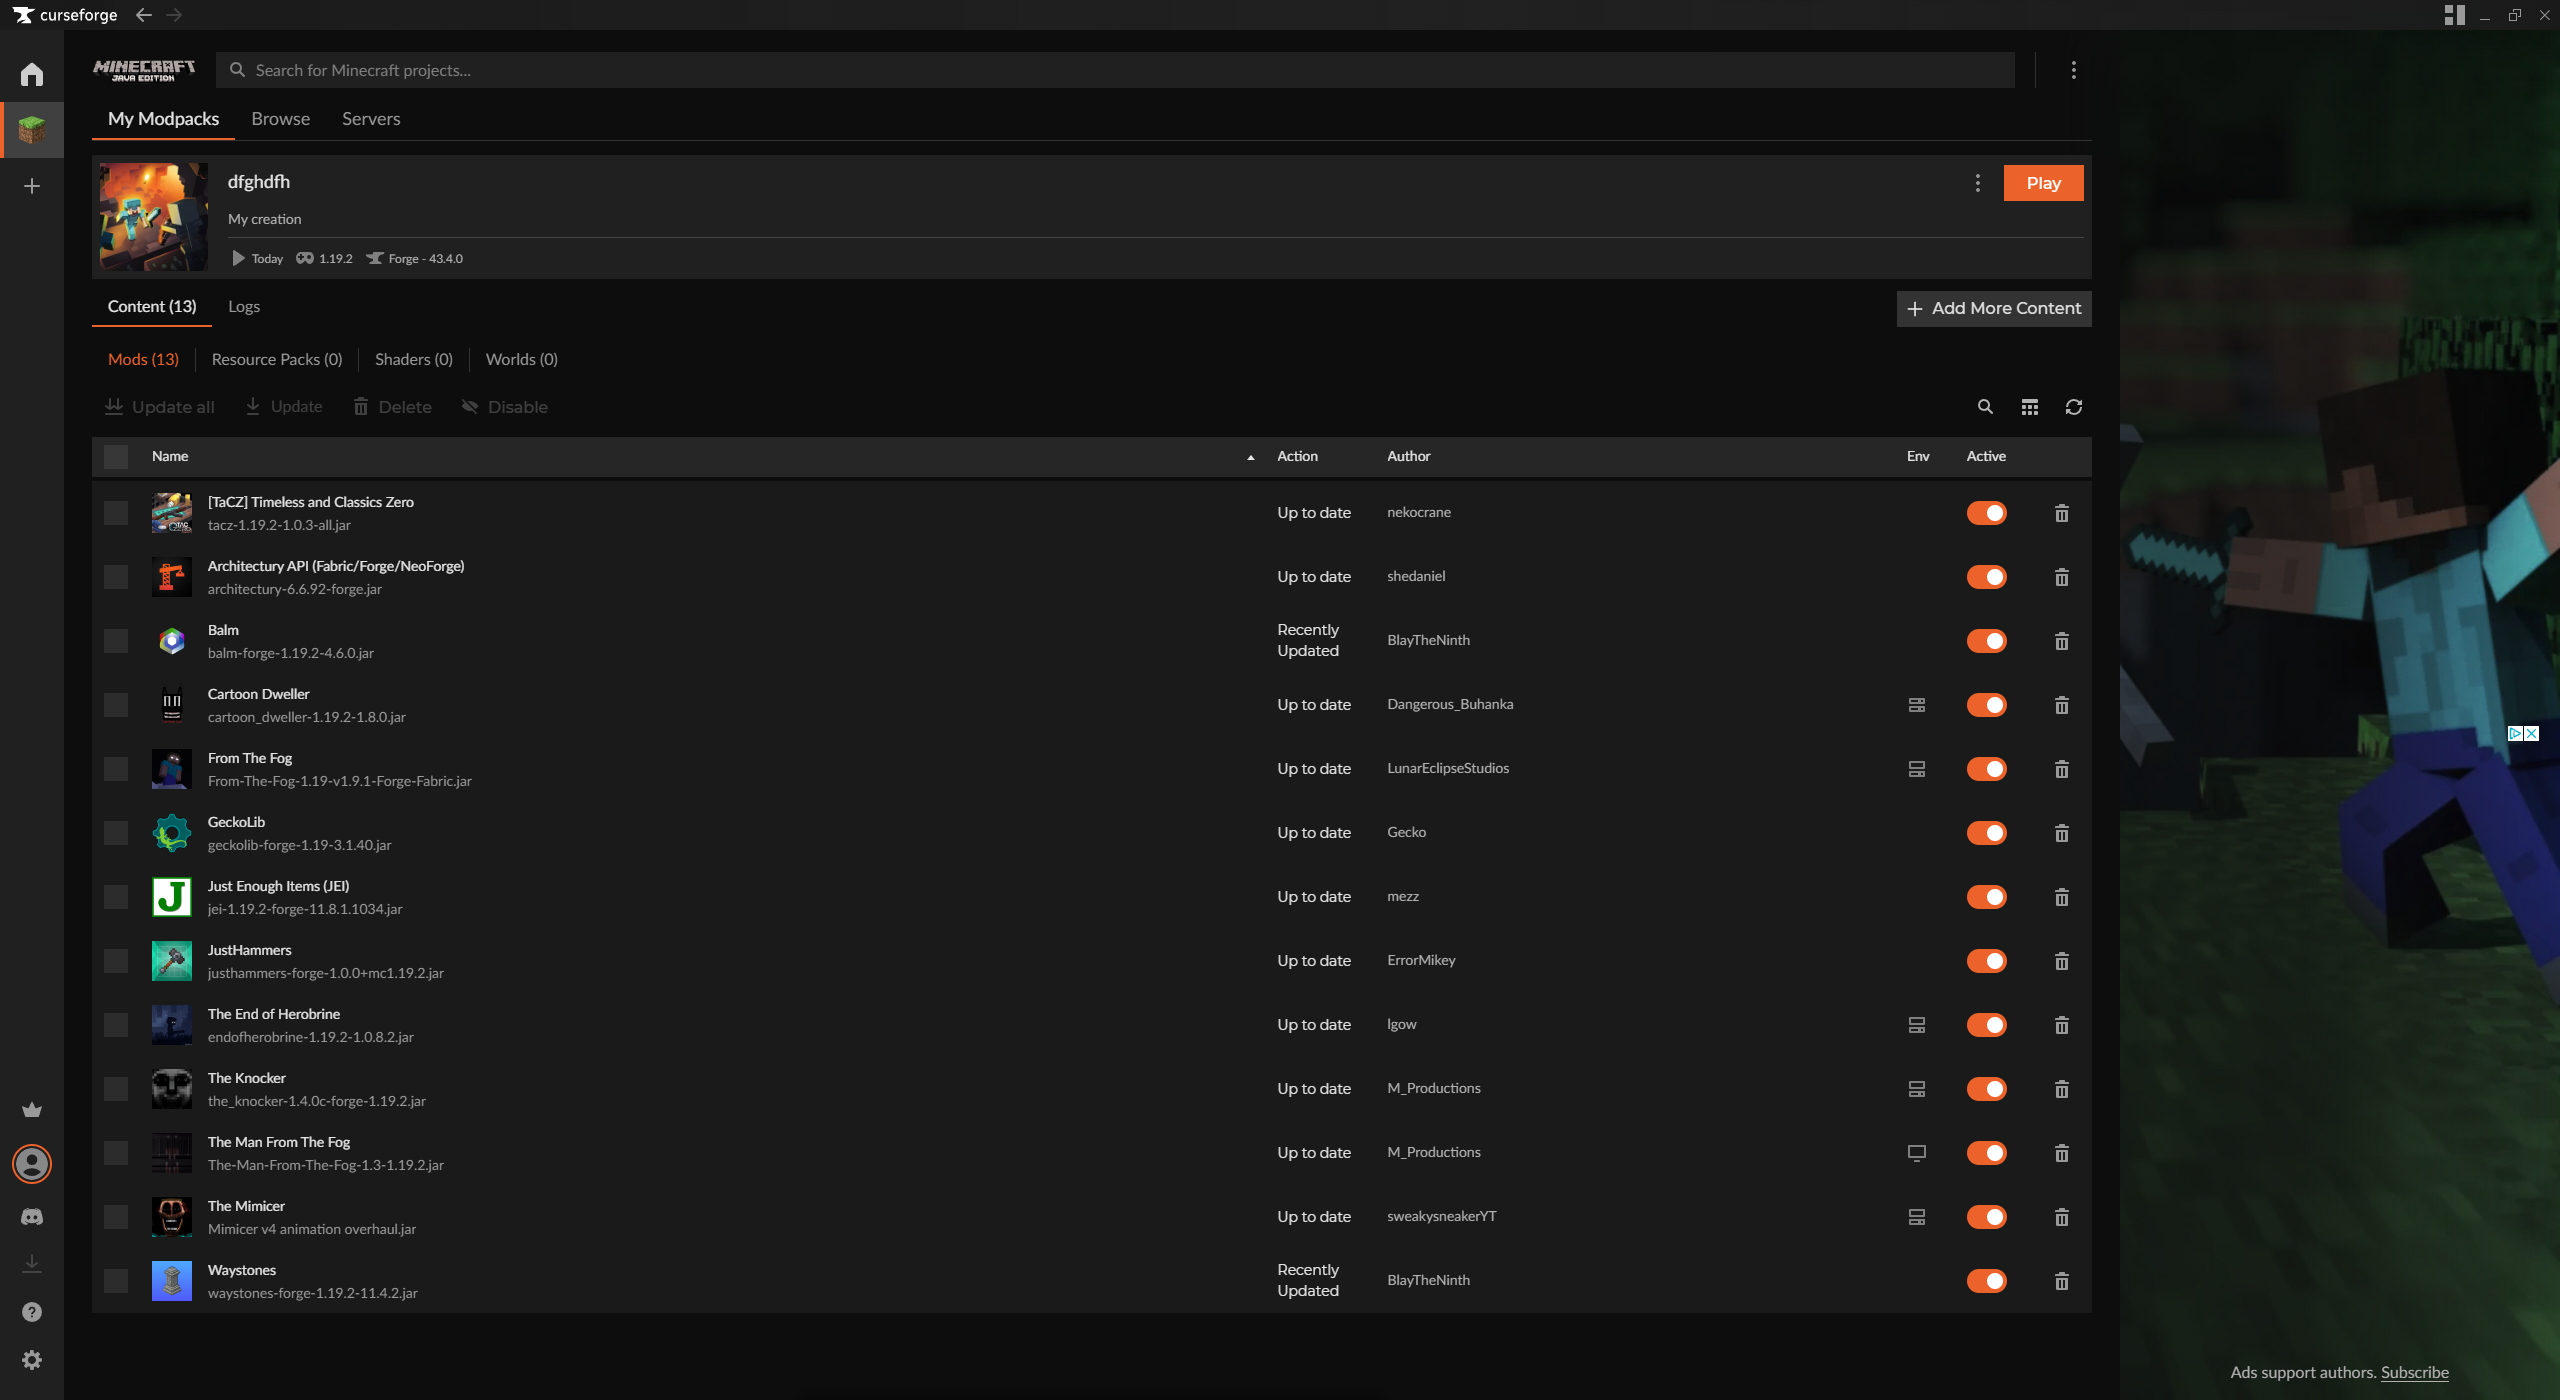Click the Content (13) tab
Screen dimensions: 2560x1400
(152, 307)
